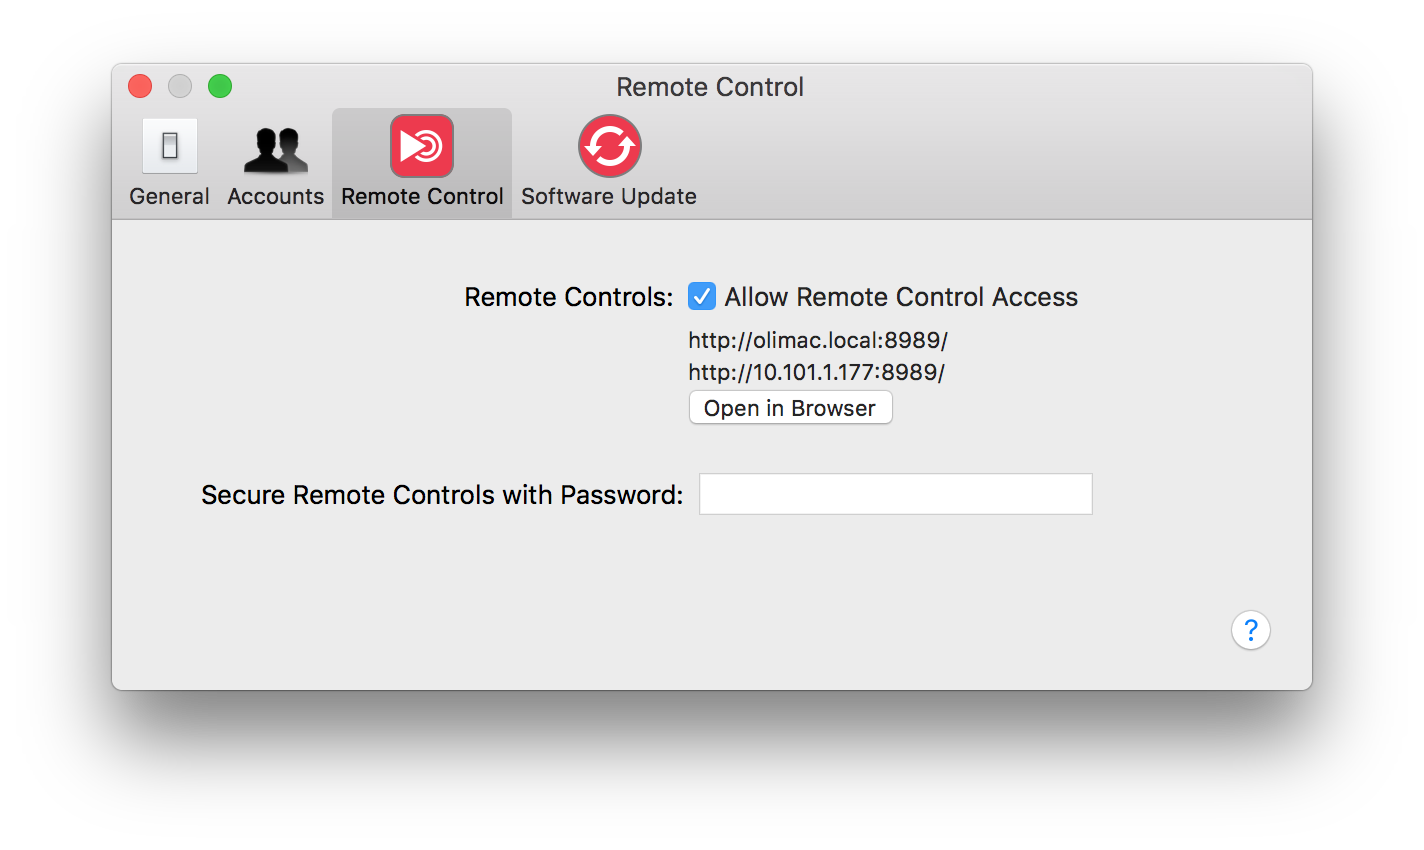Click the help question mark button

tap(1251, 630)
